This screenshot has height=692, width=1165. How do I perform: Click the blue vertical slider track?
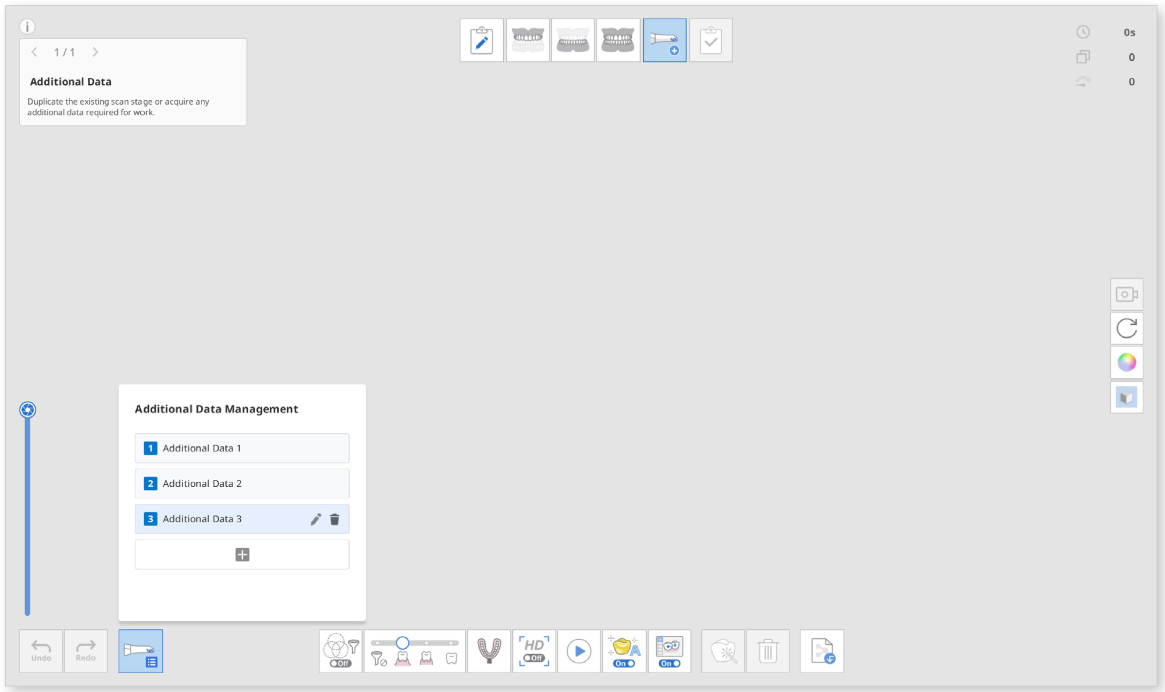tap(27, 517)
